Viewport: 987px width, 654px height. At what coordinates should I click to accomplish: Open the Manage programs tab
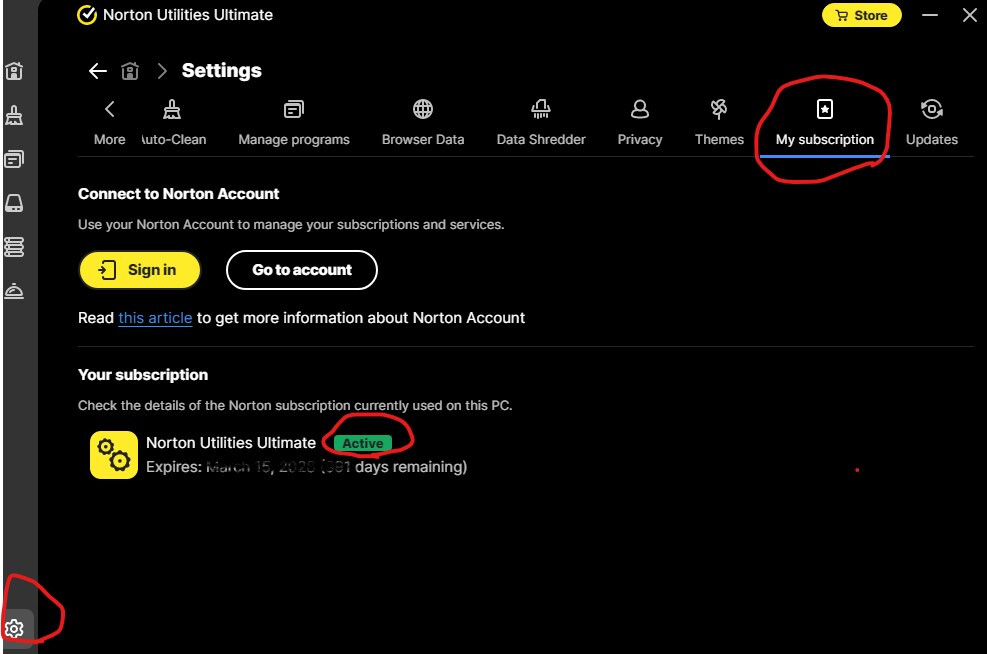coord(294,122)
